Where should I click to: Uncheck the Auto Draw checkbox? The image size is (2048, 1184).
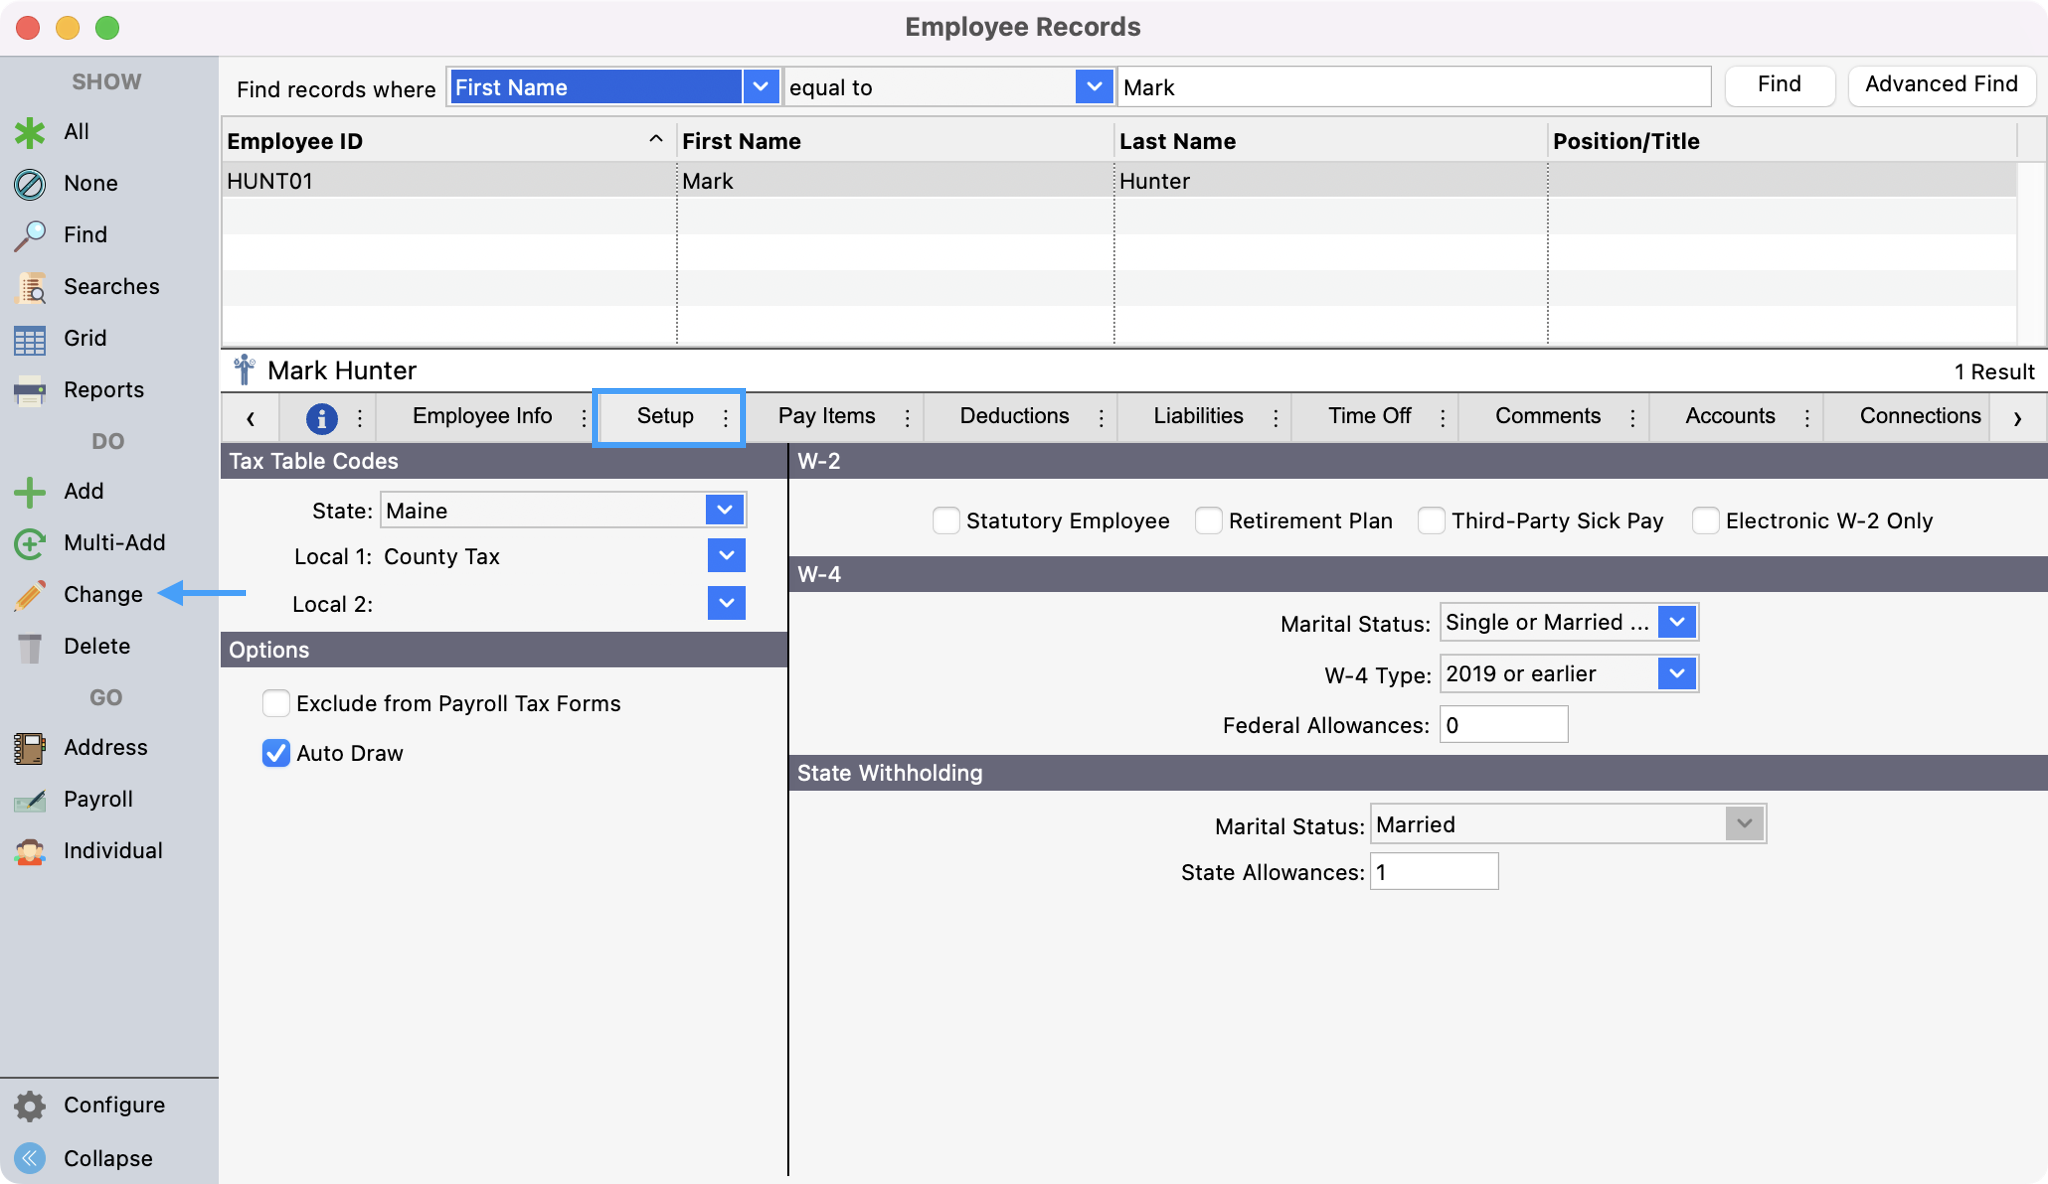click(x=276, y=753)
